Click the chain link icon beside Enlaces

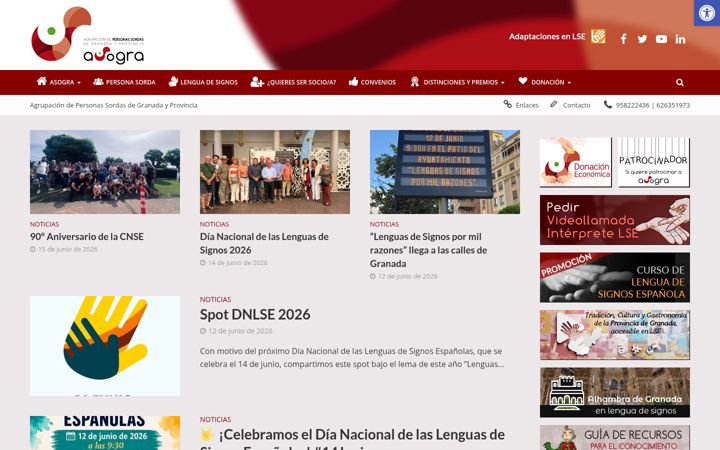click(507, 104)
